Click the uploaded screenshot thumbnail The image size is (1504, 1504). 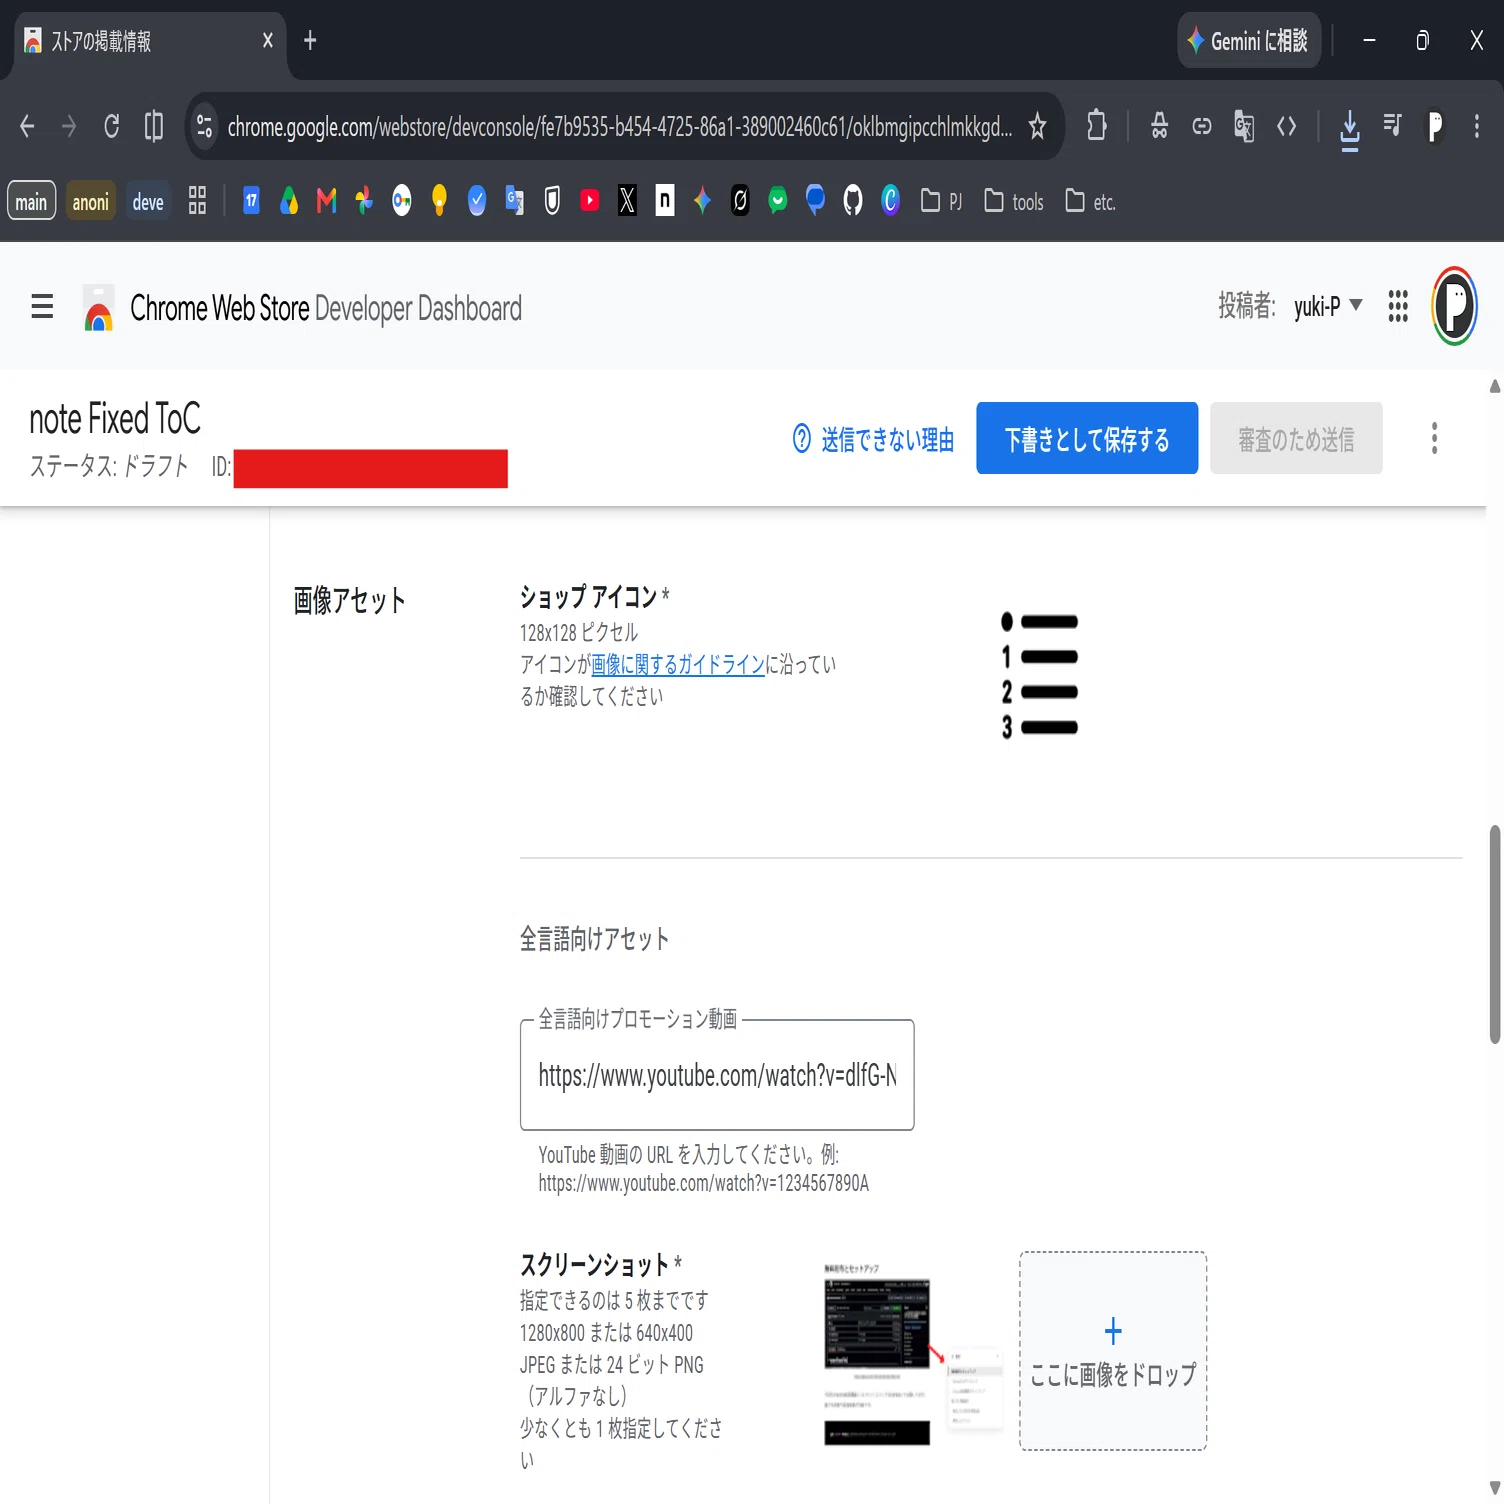[x=913, y=1351]
